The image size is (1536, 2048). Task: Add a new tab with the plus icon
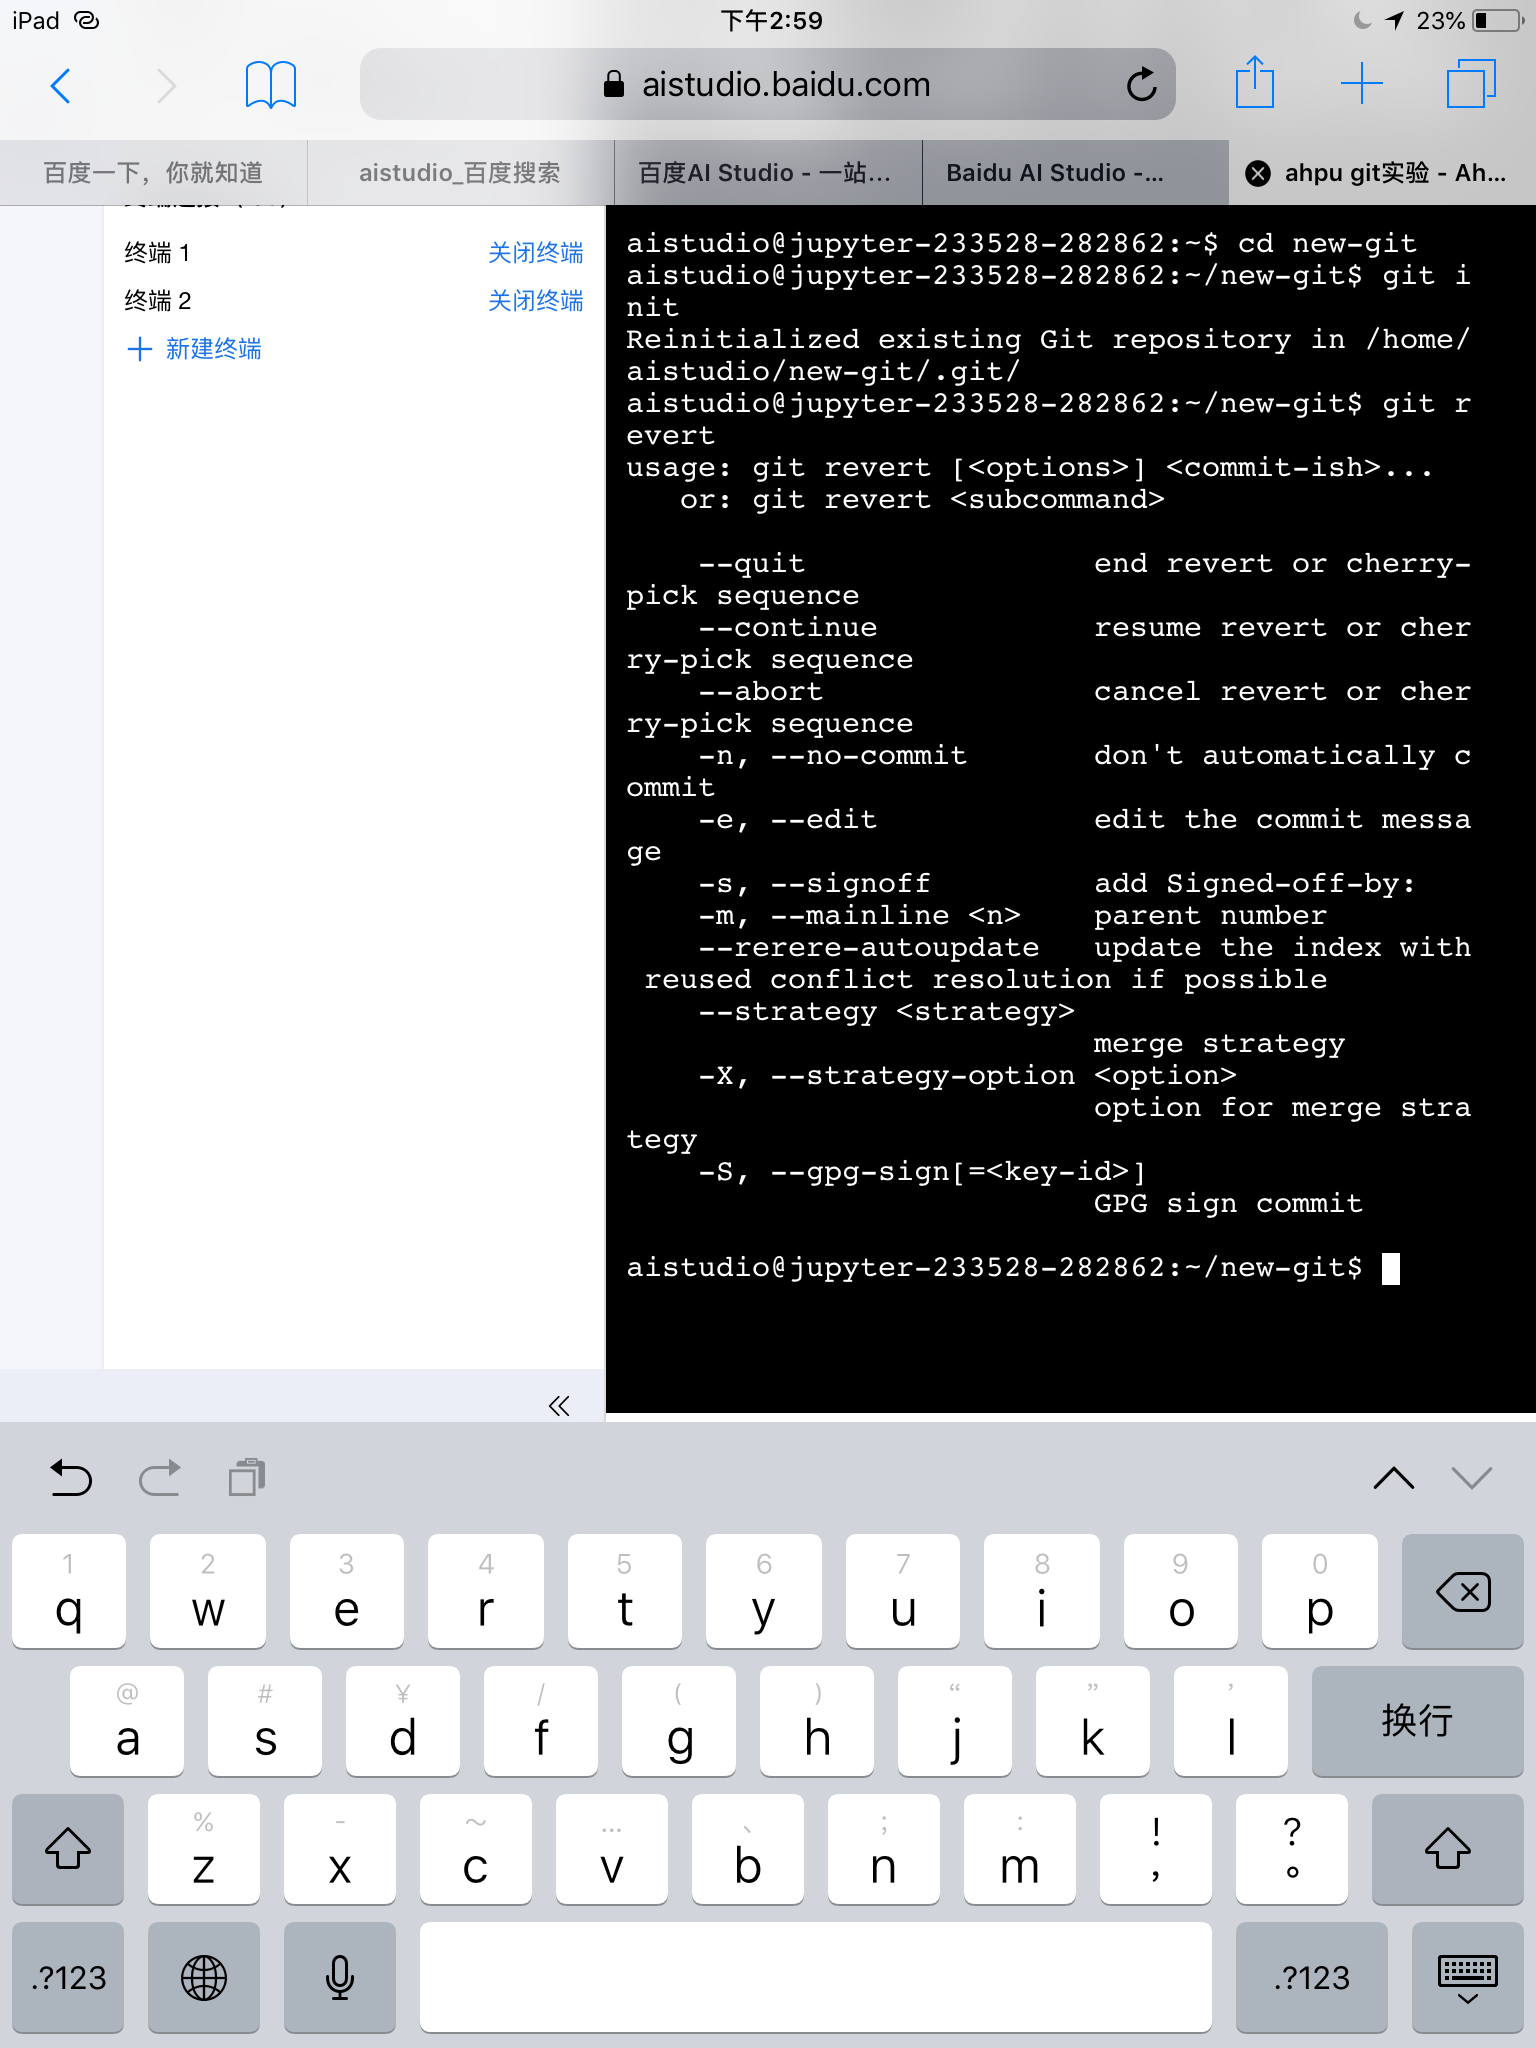1361,84
